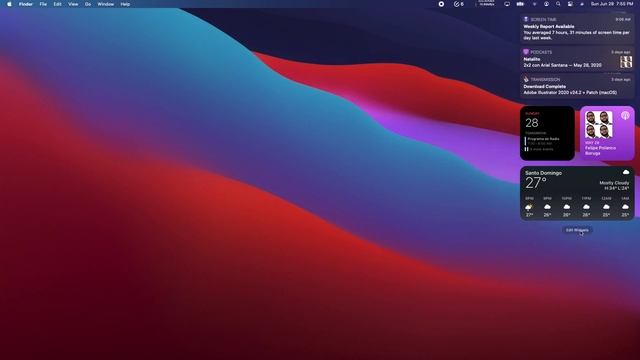Open the View menu
640x360 pixels.
(73, 4)
